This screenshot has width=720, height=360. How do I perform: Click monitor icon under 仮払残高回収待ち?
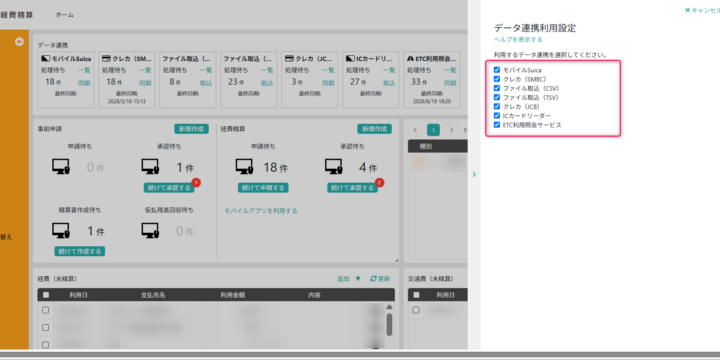click(x=150, y=231)
